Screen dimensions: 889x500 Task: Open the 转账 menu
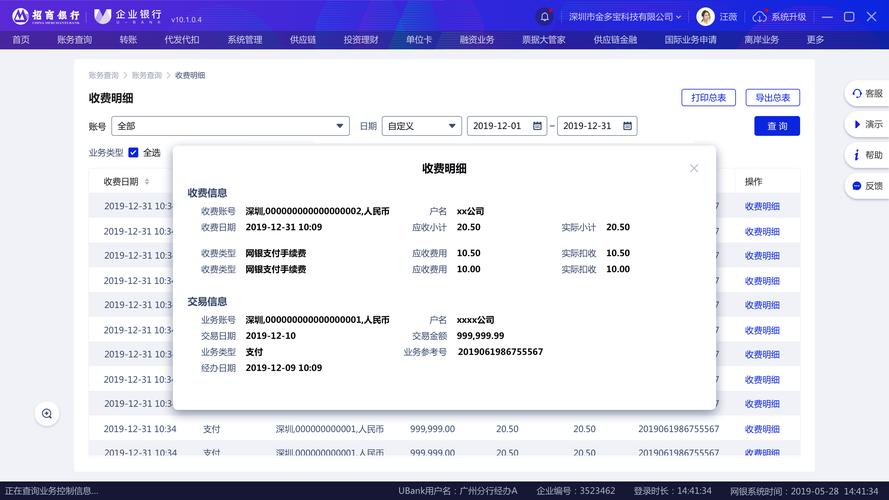click(128, 40)
